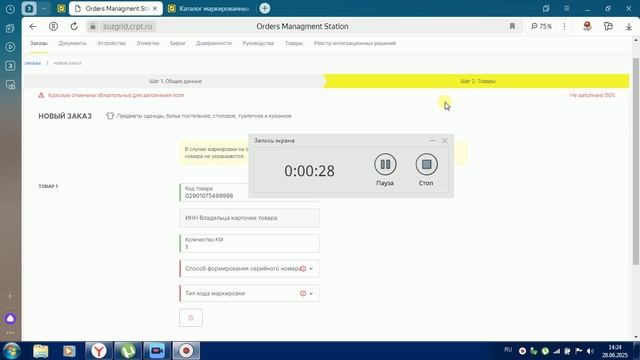Add a new browser tab with plus
Image resolution: width=640 pixels, height=360 pixels.
[264, 8]
